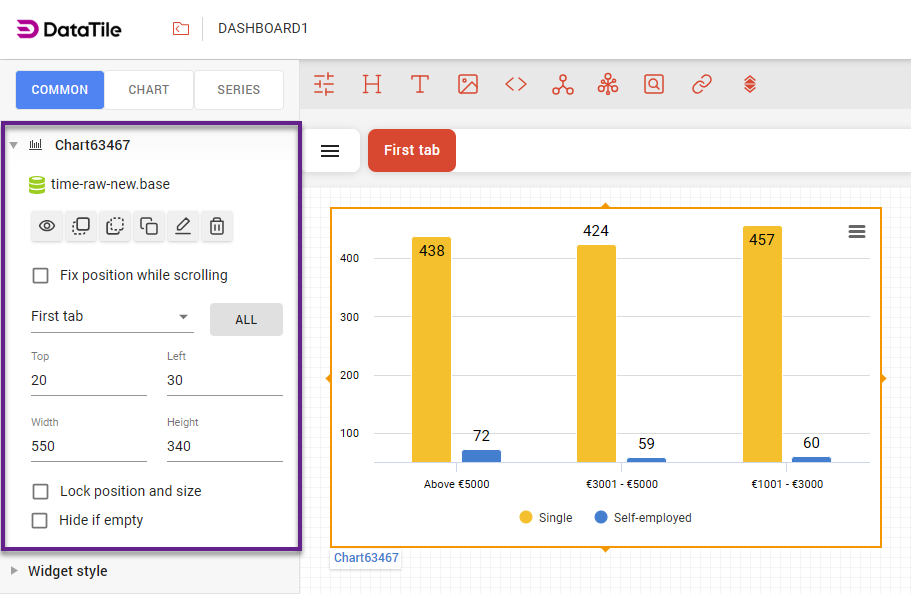
Task: Add a text widget using T icon
Action: click(420, 84)
